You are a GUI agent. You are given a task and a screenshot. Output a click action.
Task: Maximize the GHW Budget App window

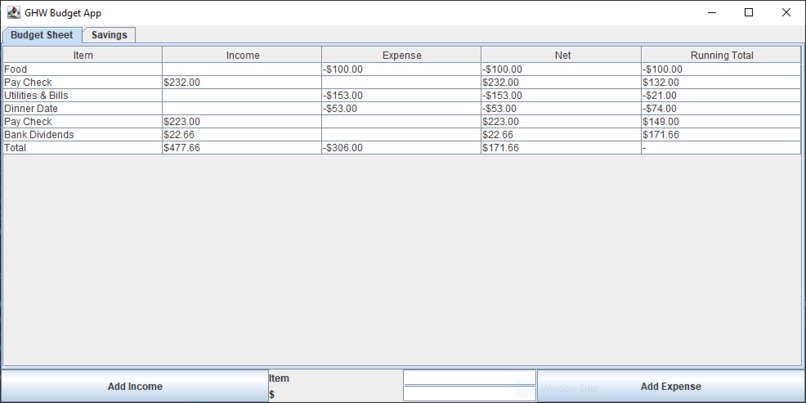(749, 12)
